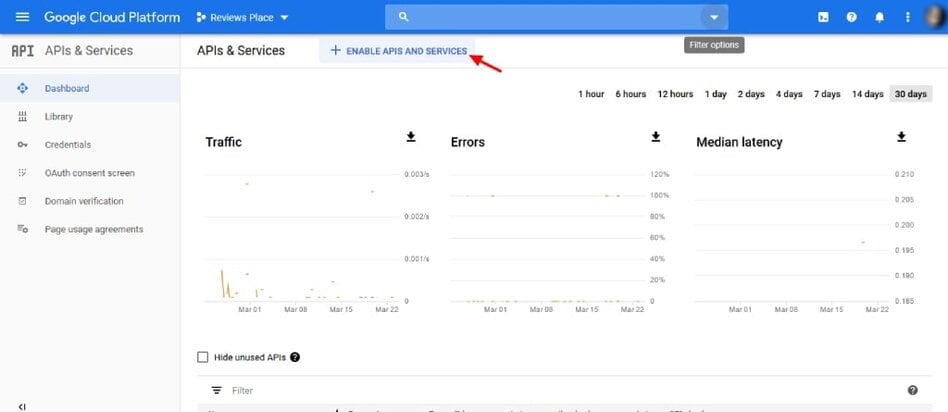Click the help question mark icon
Image resolution: width=948 pixels, height=412 pixels.
coord(852,17)
